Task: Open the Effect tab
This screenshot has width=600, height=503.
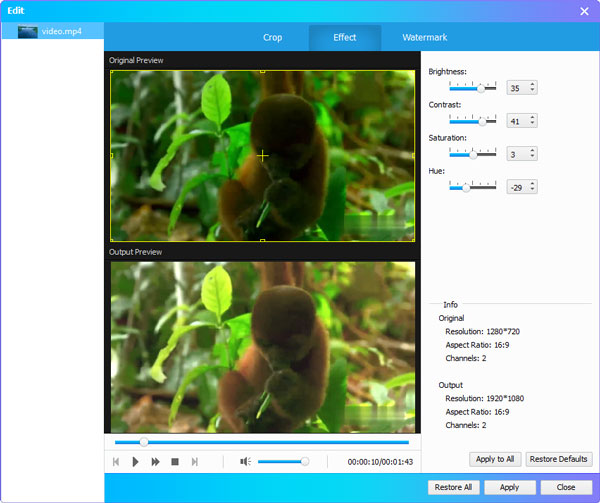Action: (344, 37)
